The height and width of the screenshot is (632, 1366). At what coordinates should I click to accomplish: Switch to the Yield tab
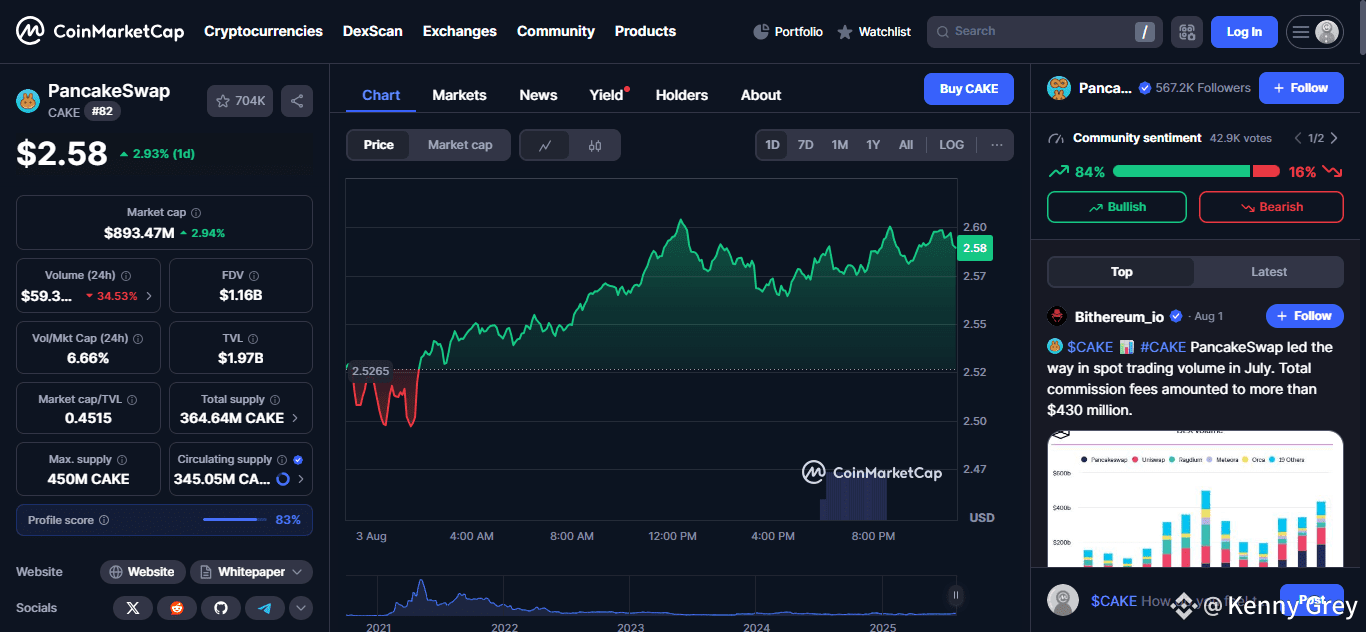pyautogui.click(x=606, y=95)
